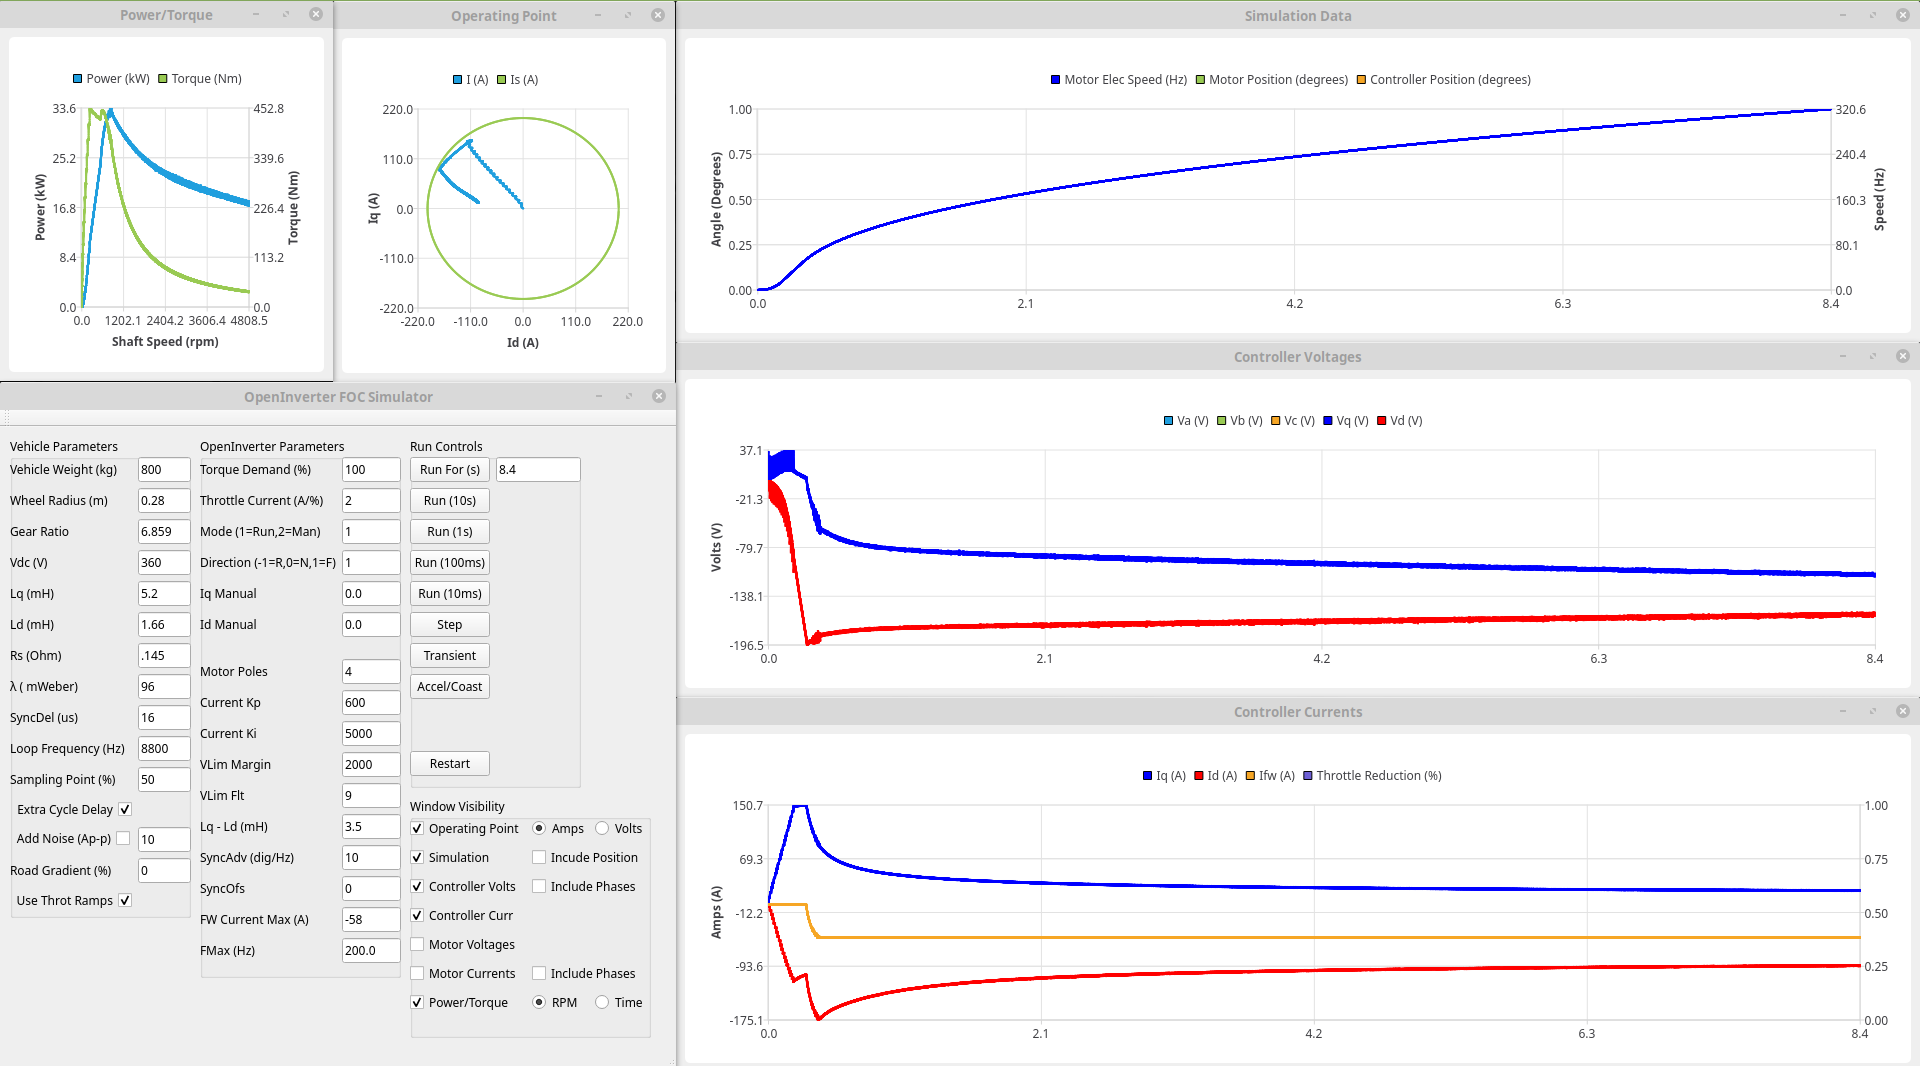The image size is (1920, 1066).
Task: Focus the Torque Demand (%) field
Action: tap(370, 470)
